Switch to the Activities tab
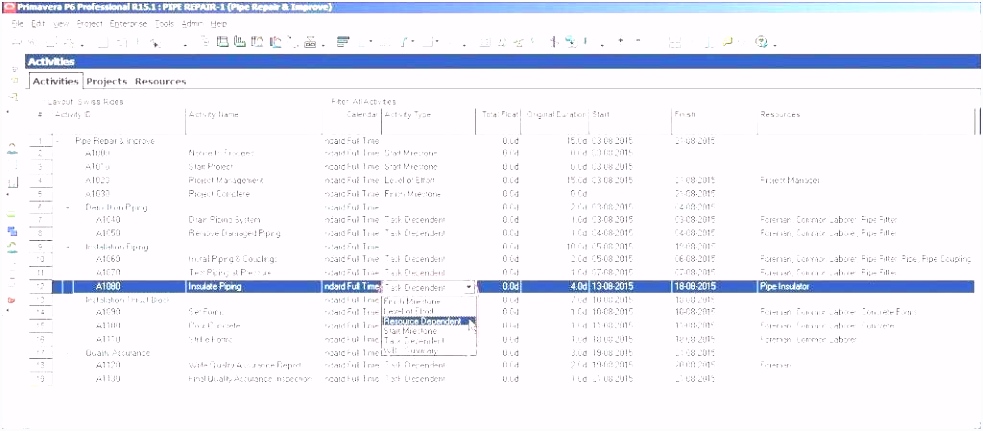 55,82
